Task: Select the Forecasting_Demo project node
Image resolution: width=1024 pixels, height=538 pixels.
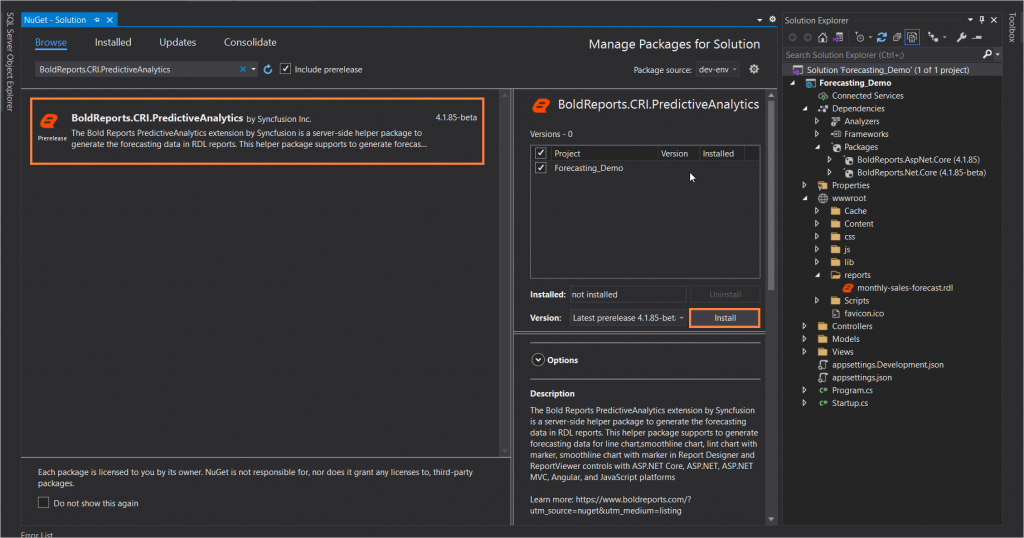Action: [855, 83]
